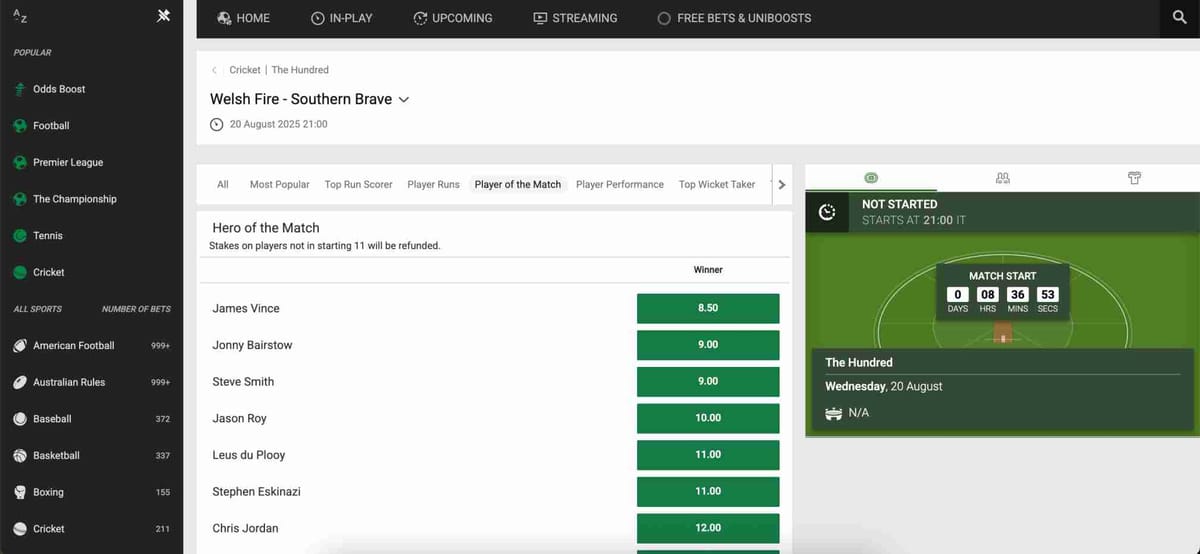Click the countdown timer icon by Not Started
The image size is (1200, 554).
click(827, 212)
